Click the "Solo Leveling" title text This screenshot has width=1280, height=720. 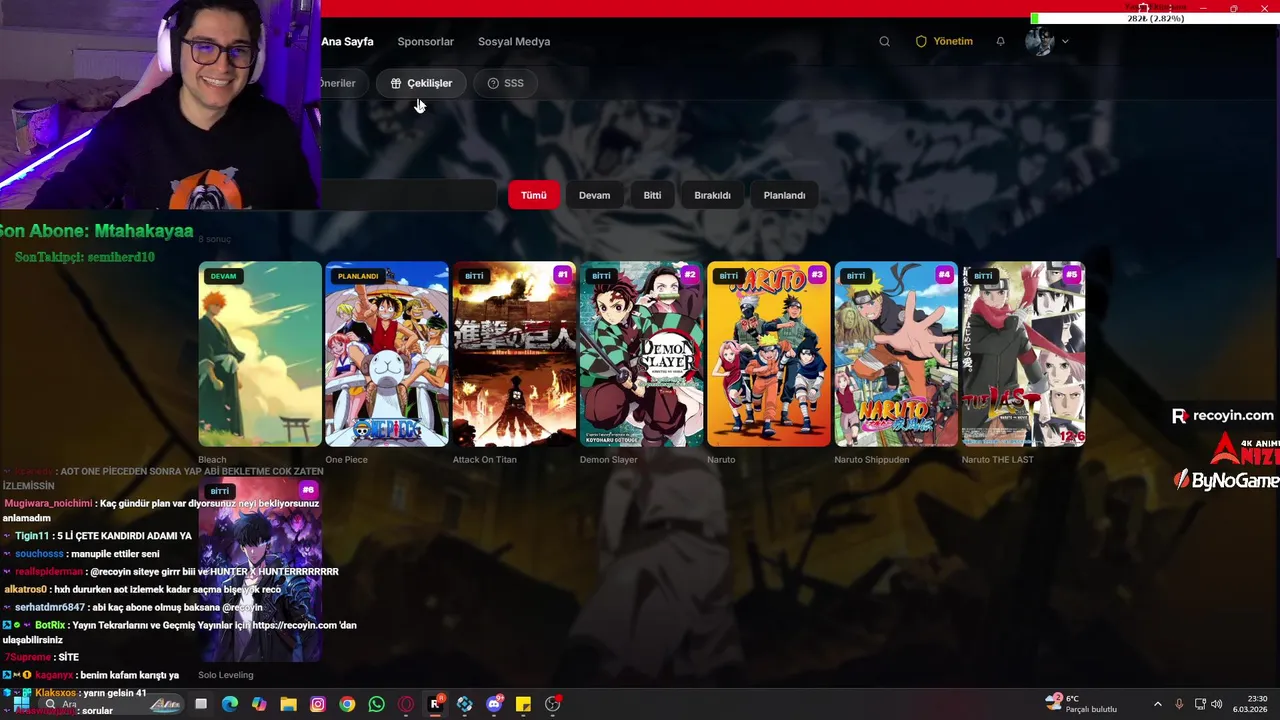pos(226,675)
